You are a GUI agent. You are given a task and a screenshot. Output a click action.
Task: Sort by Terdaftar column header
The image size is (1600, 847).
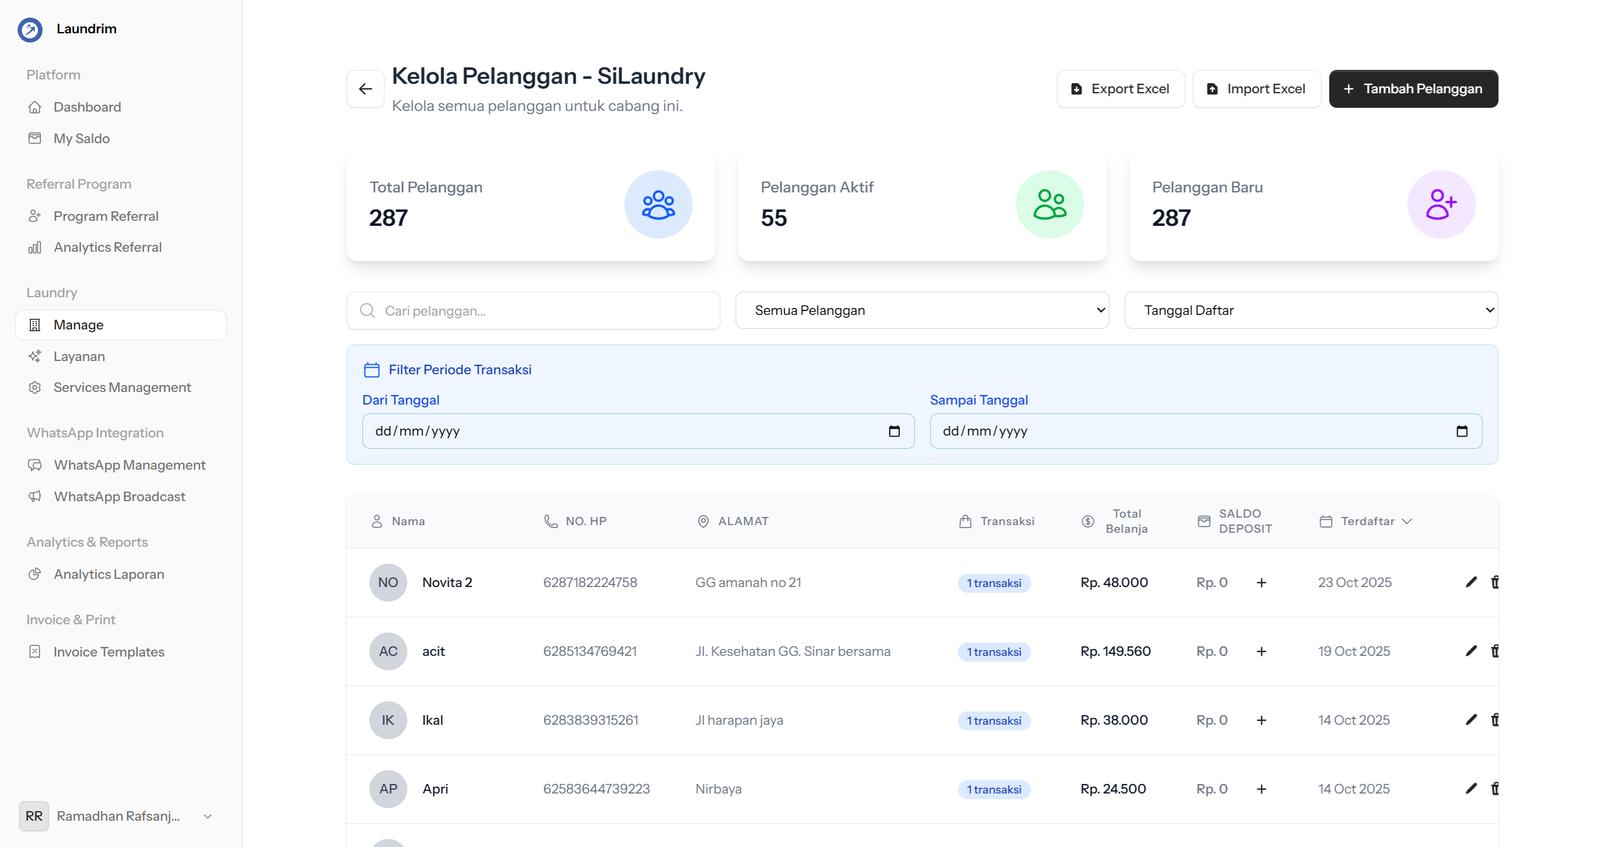pos(1367,521)
